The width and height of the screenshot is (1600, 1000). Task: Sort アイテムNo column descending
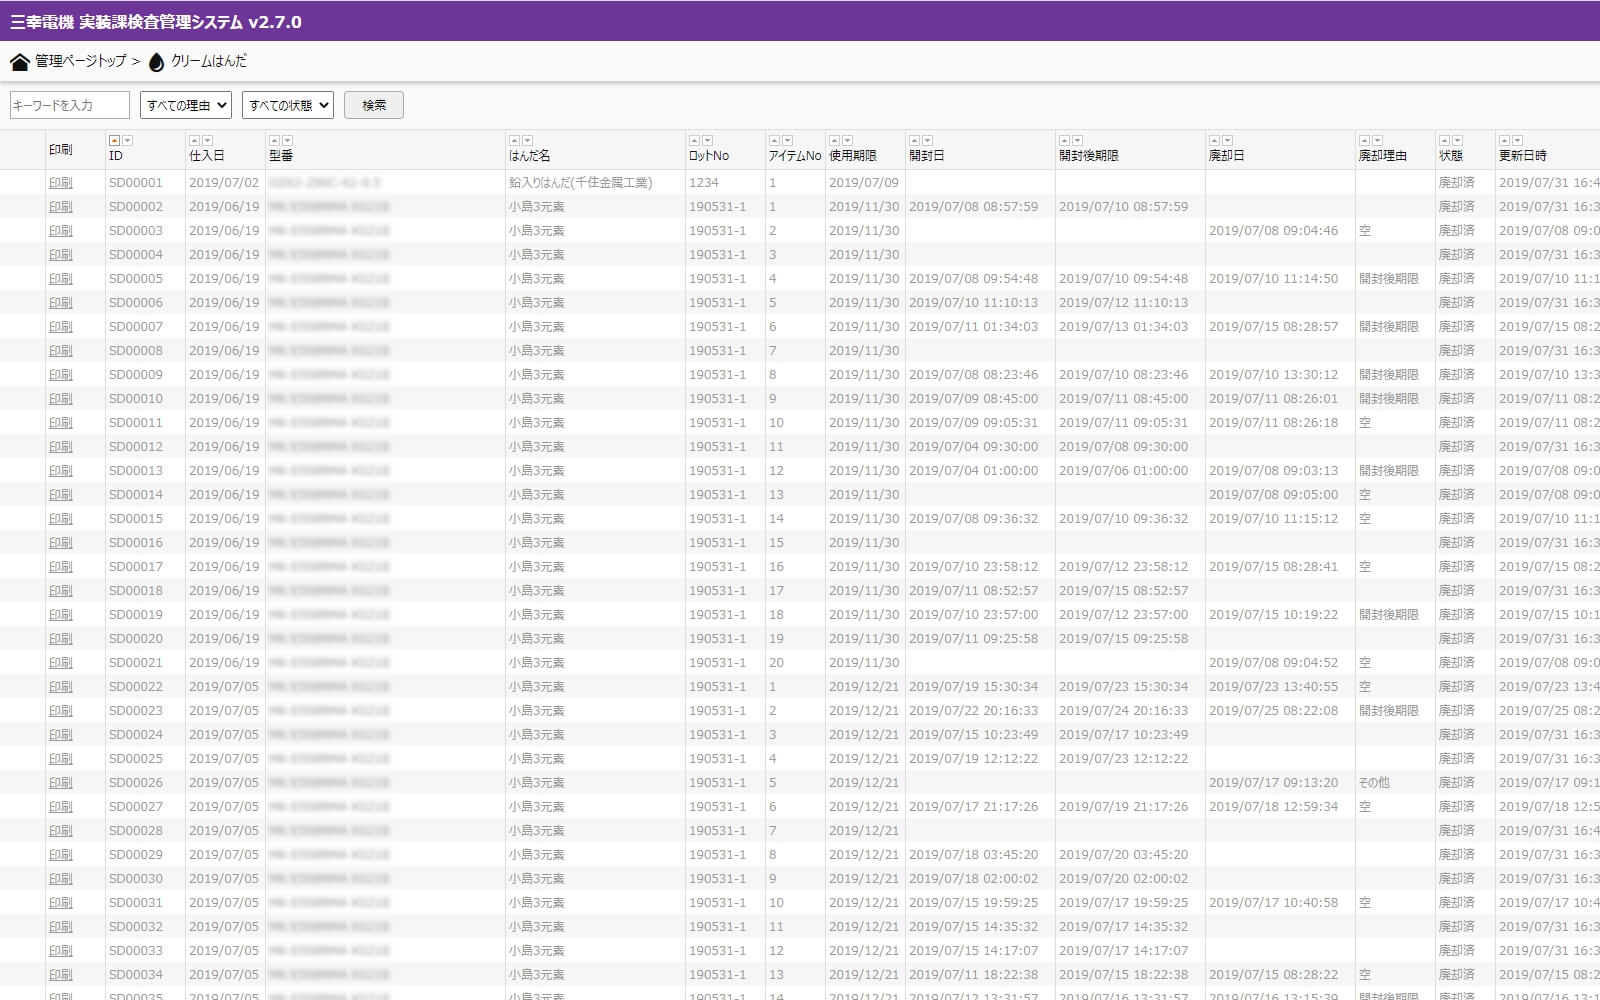(787, 141)
